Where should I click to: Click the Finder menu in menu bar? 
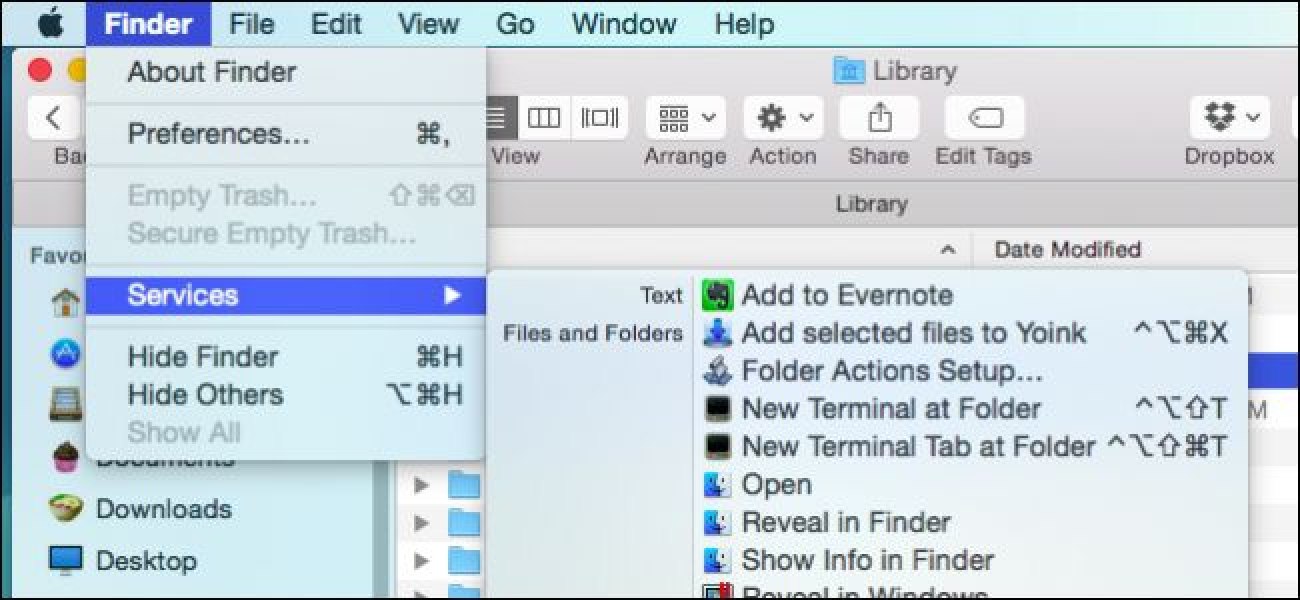[148, 23]
